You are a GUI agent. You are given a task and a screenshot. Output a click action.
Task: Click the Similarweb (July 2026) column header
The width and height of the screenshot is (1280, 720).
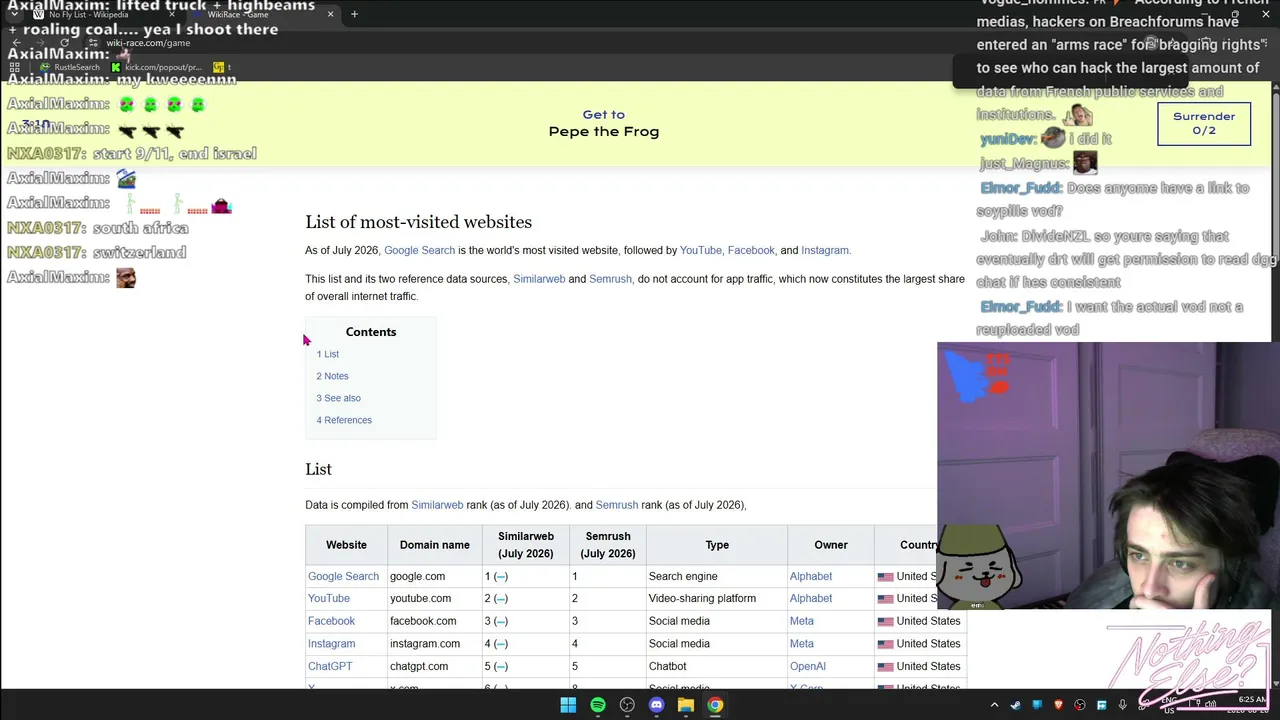click(x=526, y=545)
